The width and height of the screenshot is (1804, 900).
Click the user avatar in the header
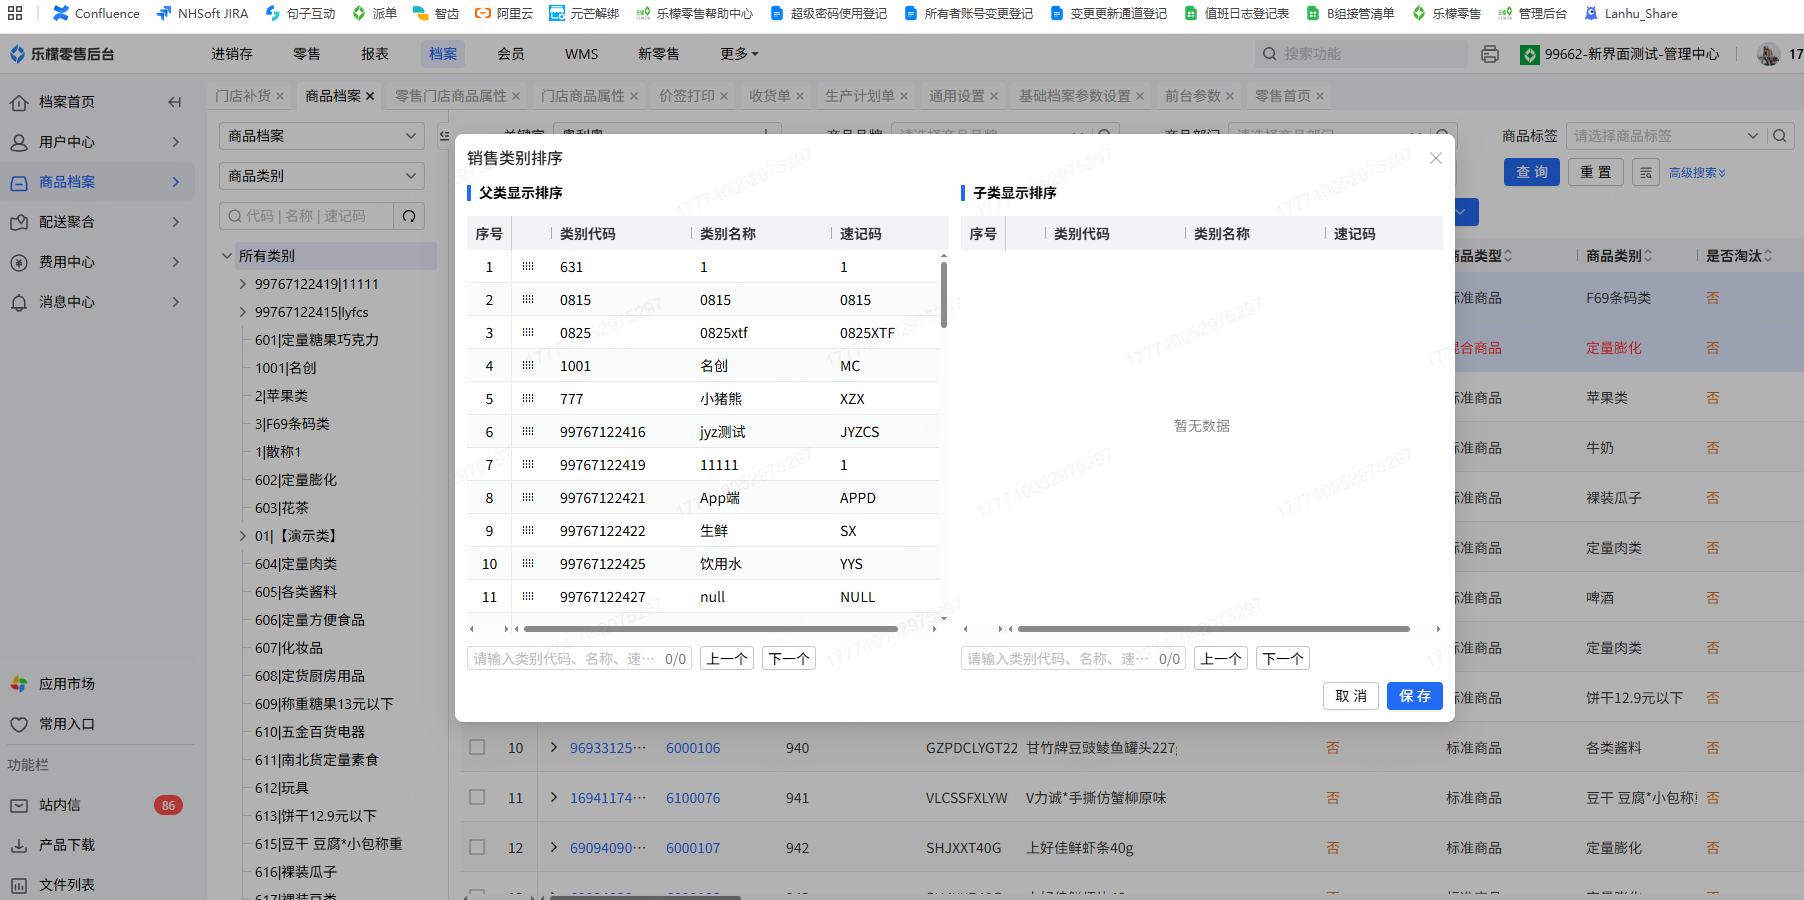point(1768,54)
